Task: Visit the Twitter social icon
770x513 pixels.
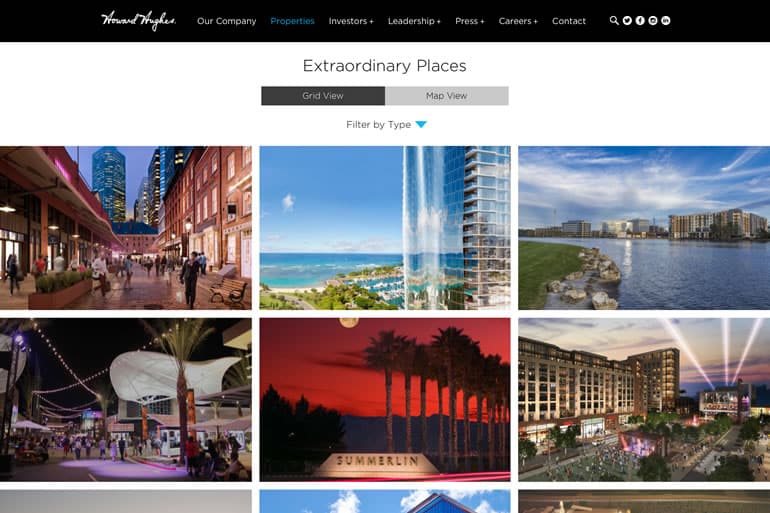Action: click(627, 21)
